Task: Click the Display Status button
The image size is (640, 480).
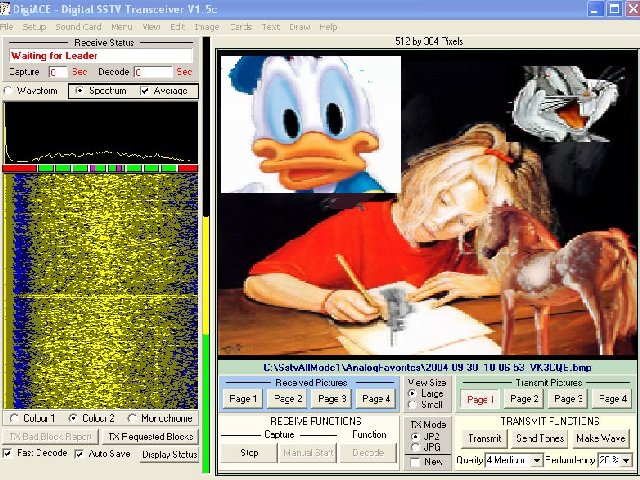Action: [x=170, y=454]
